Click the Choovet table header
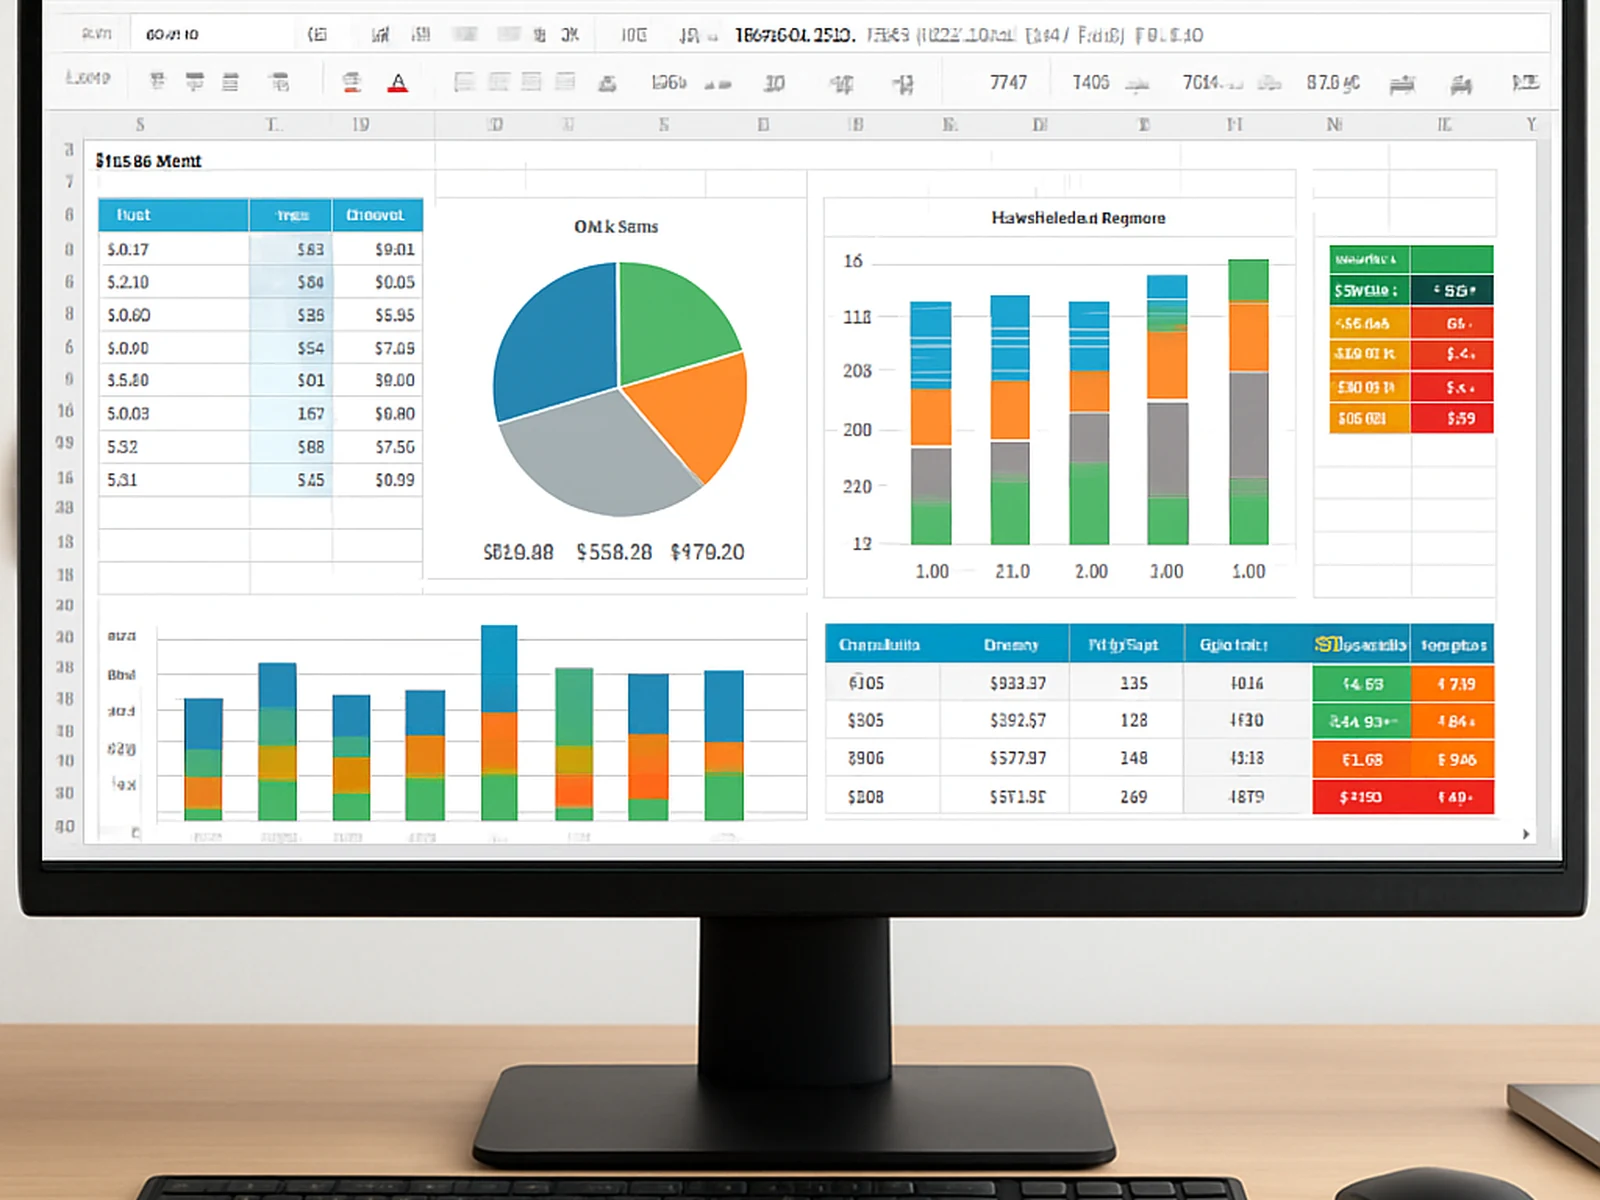 [x=378, y=214]
